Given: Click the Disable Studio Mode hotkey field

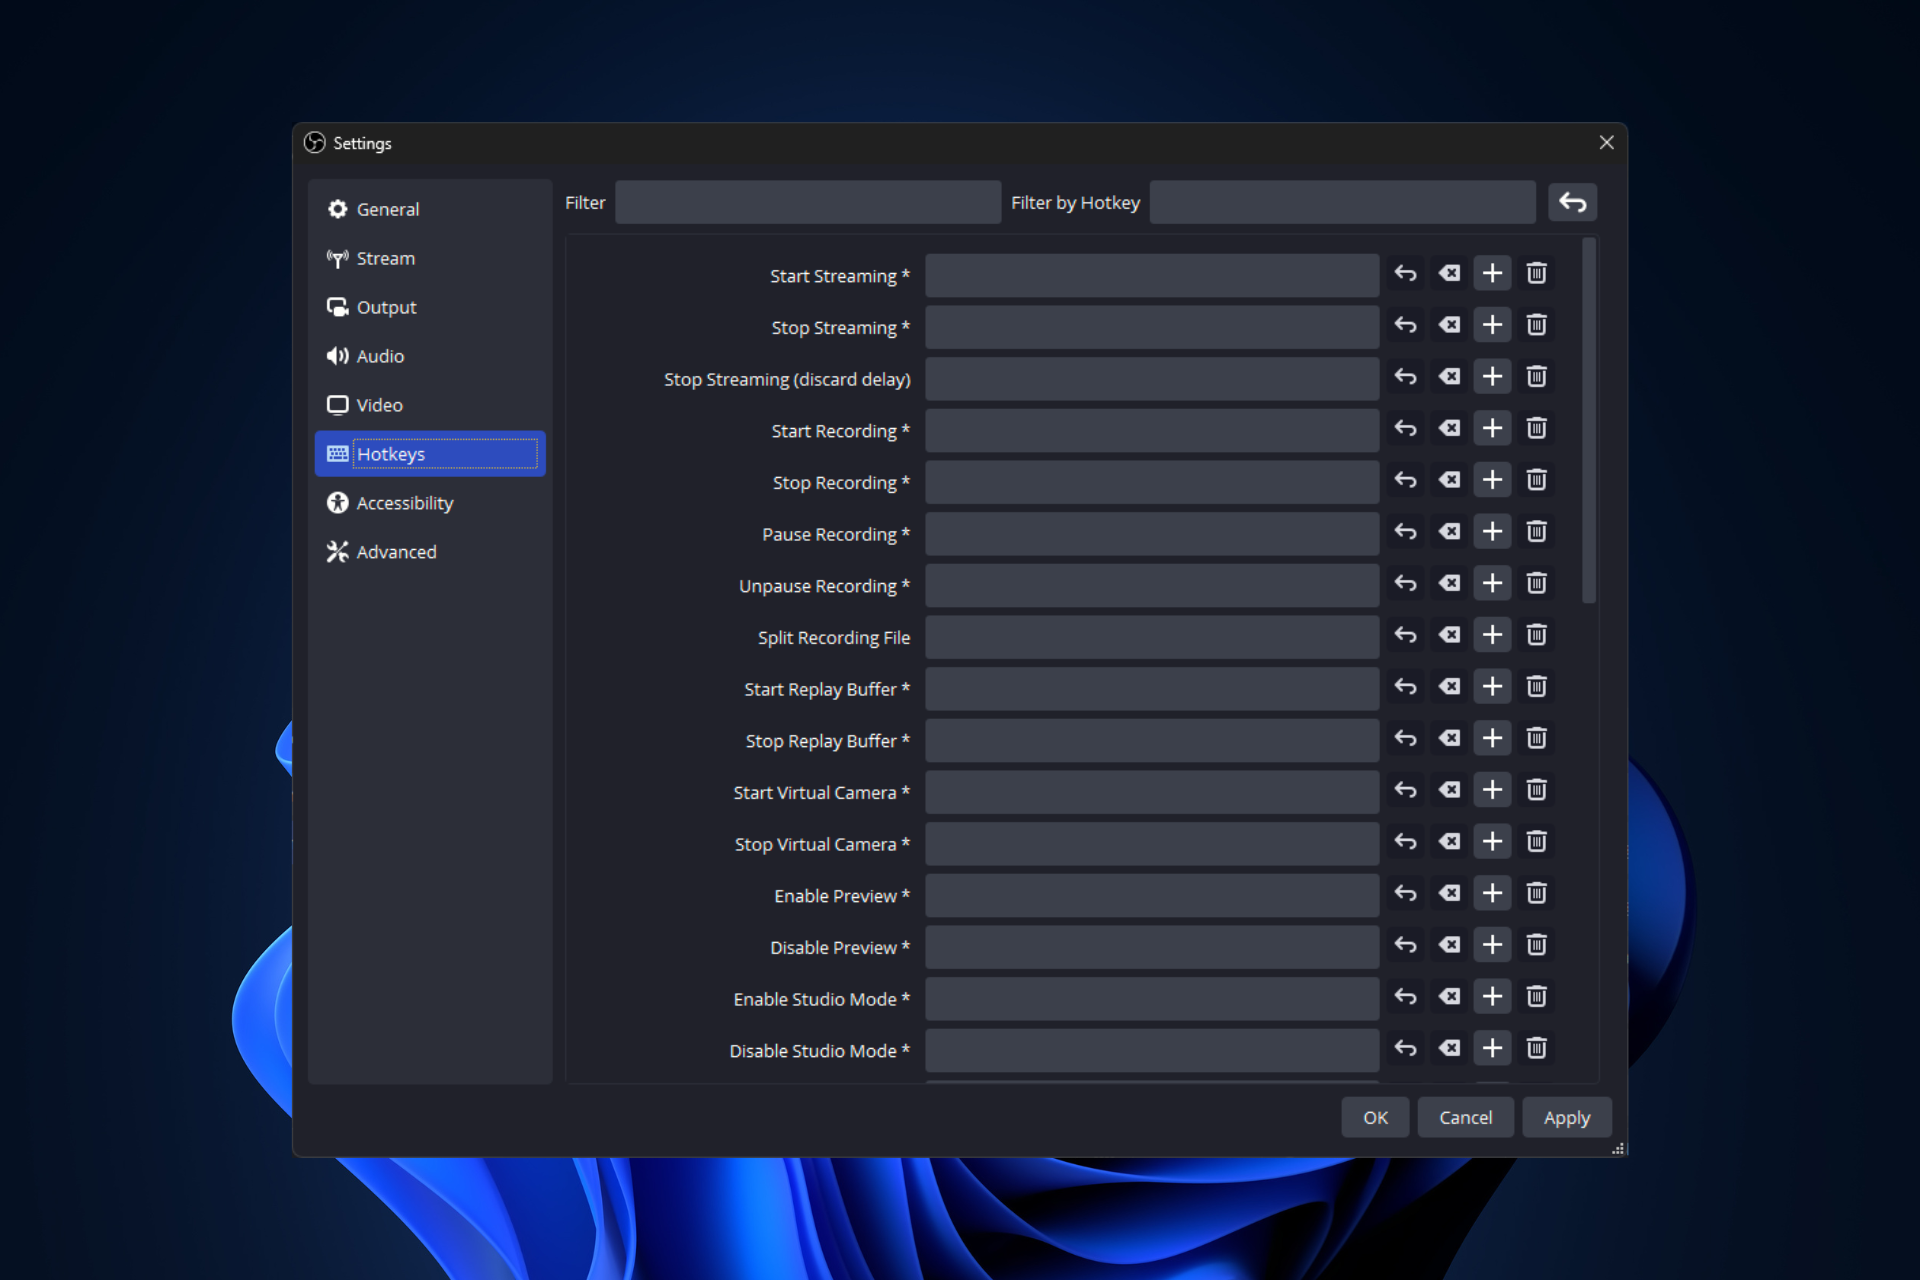Looking at the screenshot, I should [x=1152, y=1050].
